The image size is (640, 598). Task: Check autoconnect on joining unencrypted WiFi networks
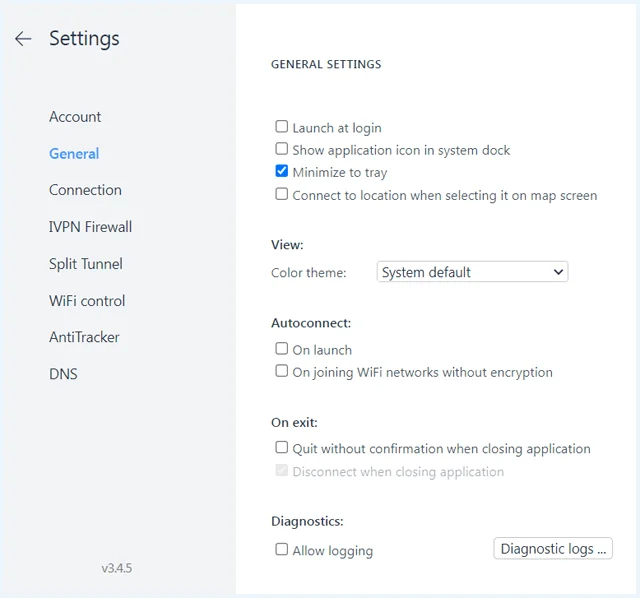[282, 371]
